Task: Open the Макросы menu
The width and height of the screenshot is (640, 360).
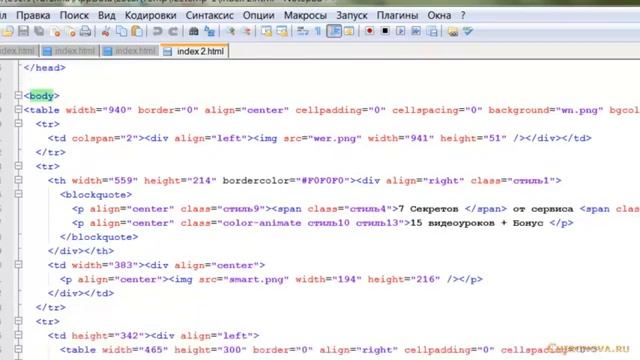Action: tap(305, 16)
